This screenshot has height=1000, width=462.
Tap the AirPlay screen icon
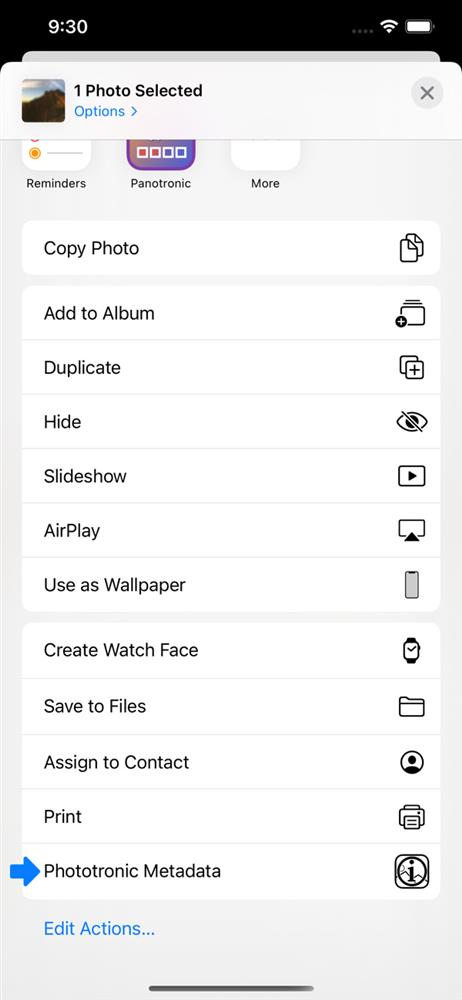pyautogui.click(x=412, y=531)
